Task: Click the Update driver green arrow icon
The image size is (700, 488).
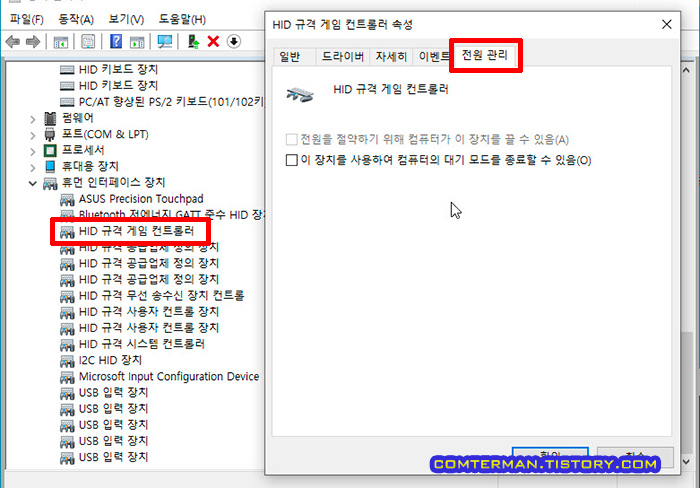Action: 193,42
